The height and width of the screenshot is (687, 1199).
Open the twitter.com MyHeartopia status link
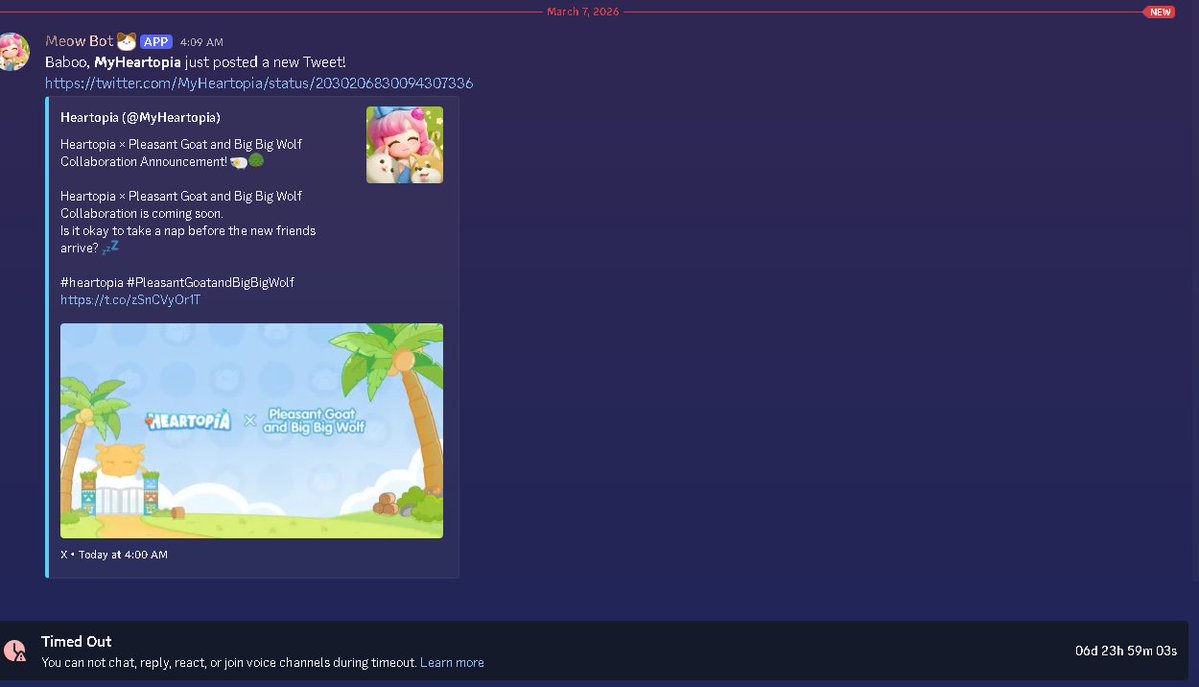(258, 83)
